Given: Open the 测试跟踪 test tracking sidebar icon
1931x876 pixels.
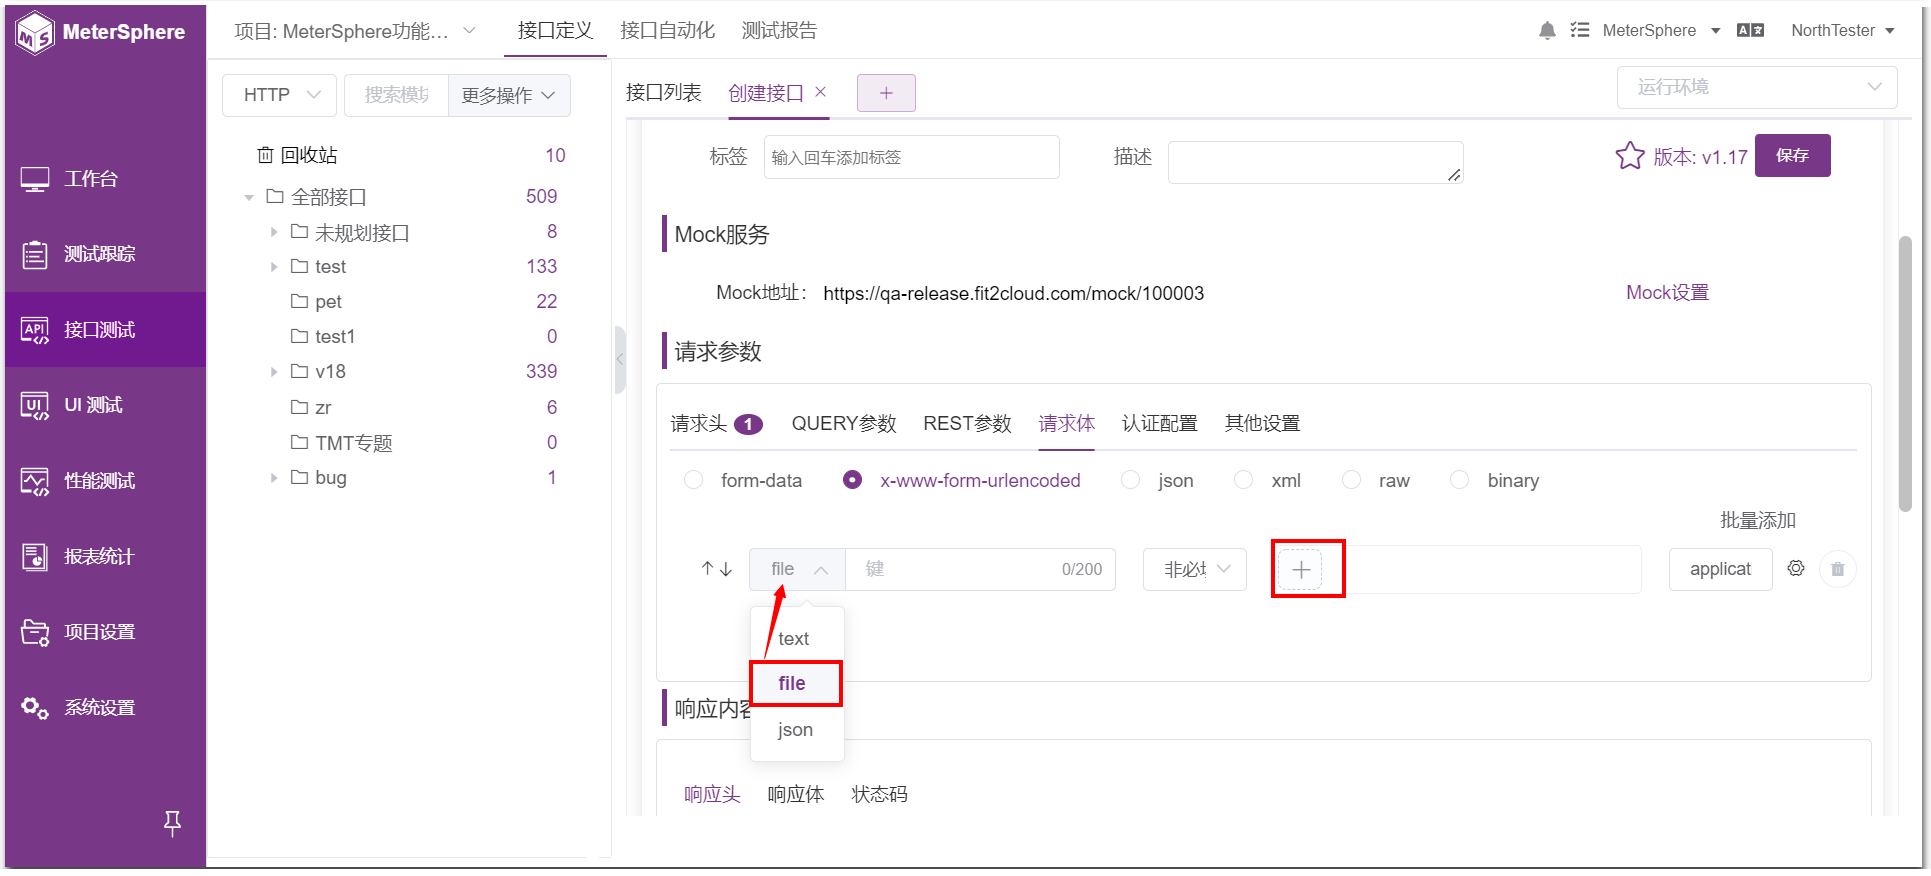Looking at the screenshot, I should [35, 254].
